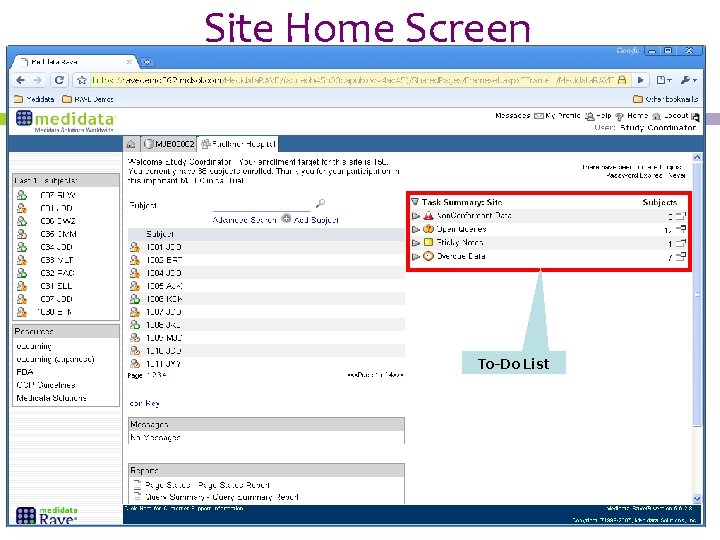
Task: Open subject 1010 JDD in the list
Action: point(163,351)
